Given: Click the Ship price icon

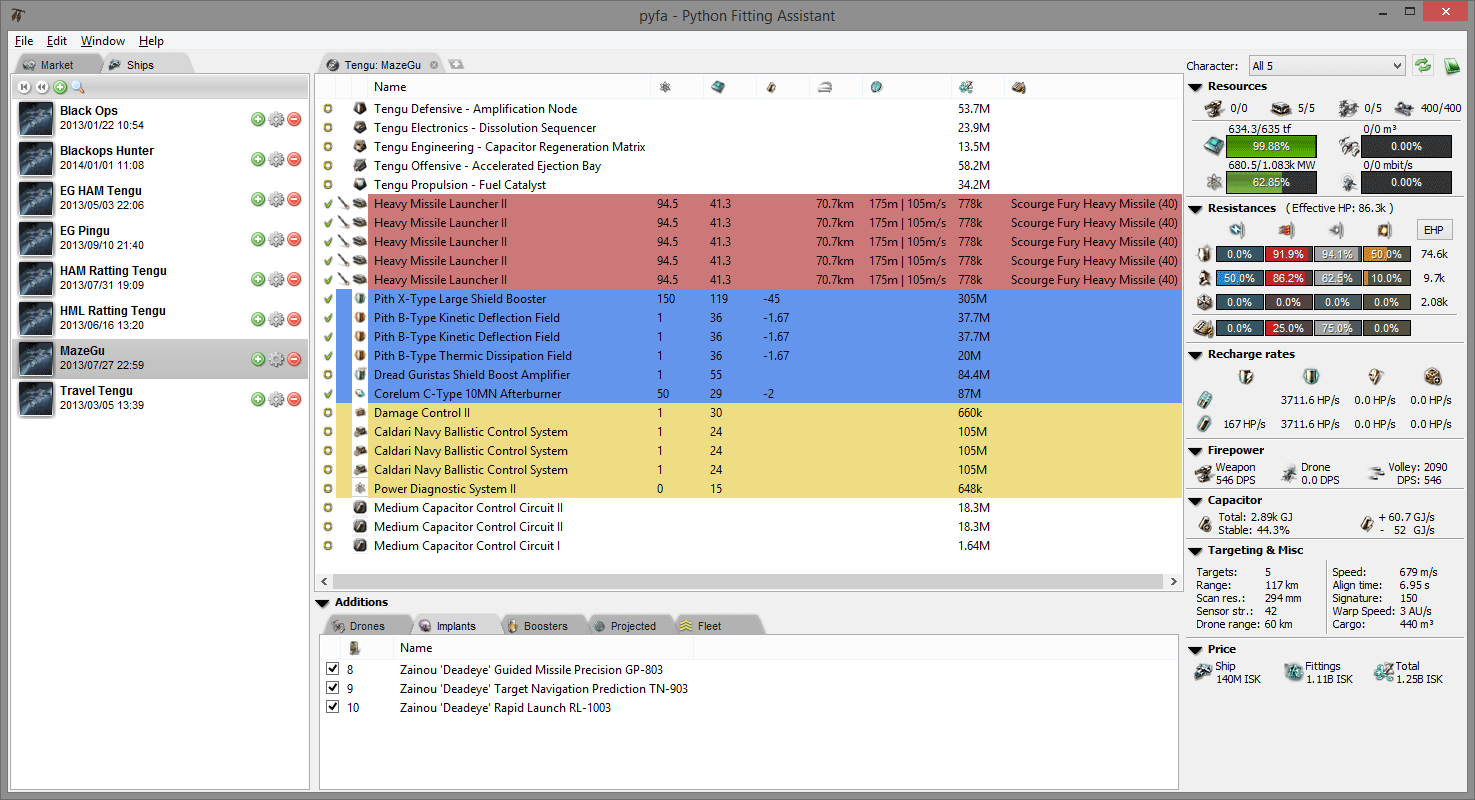Looking at the screenshot, I should point(1204,672).
